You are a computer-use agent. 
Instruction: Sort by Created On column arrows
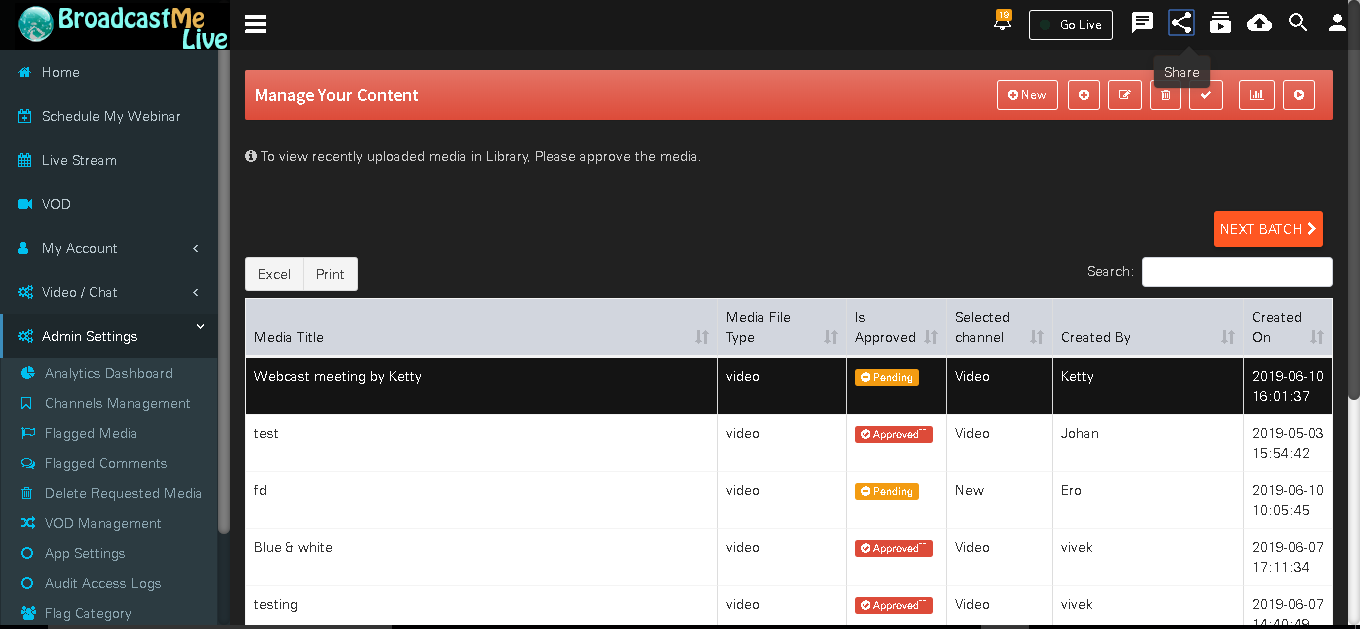1316,337
